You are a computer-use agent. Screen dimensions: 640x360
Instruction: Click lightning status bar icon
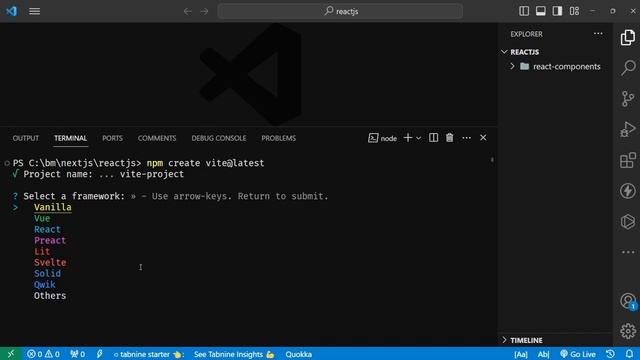click(100, 354)
